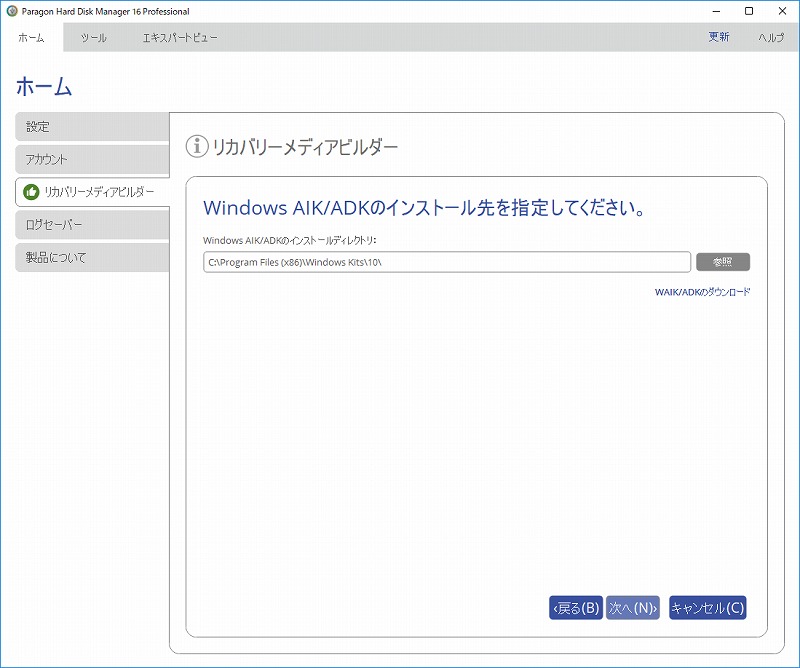
Task: Switch to the ホーム tab
Action: [x=32, y=37]
